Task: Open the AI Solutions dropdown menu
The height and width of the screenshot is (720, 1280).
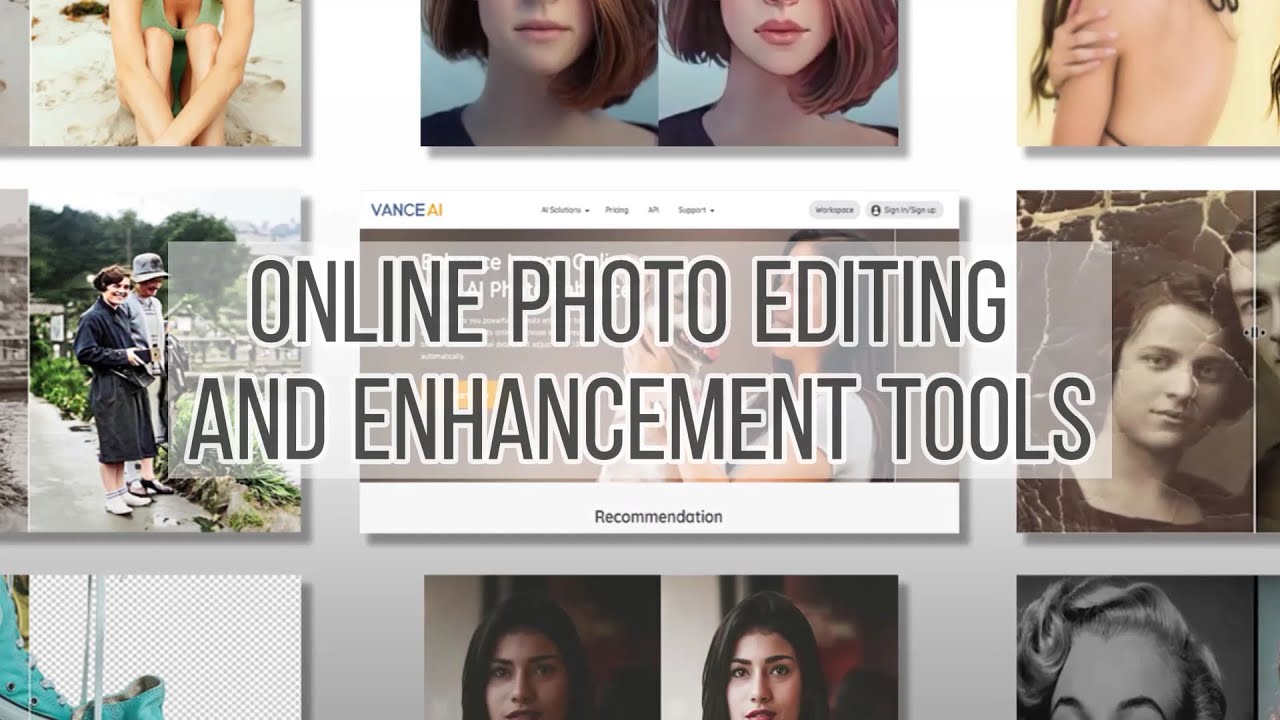Action: point(565,210)
